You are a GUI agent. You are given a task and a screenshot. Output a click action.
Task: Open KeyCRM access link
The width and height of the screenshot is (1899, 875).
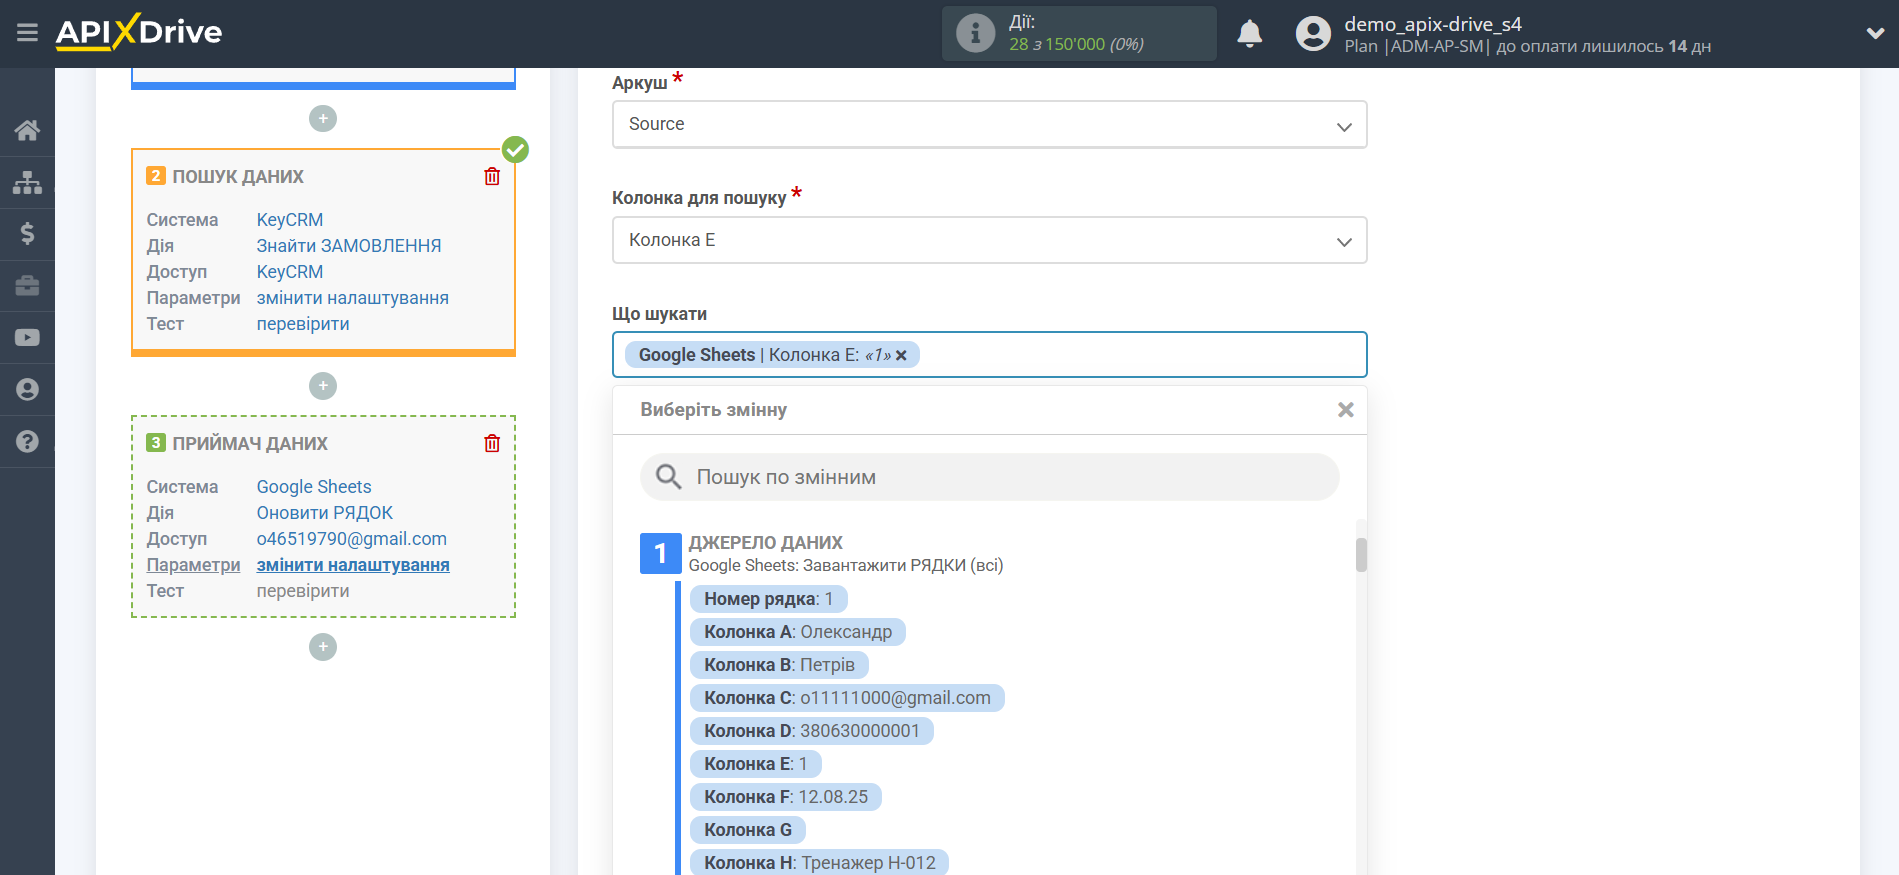click(290, 272)
